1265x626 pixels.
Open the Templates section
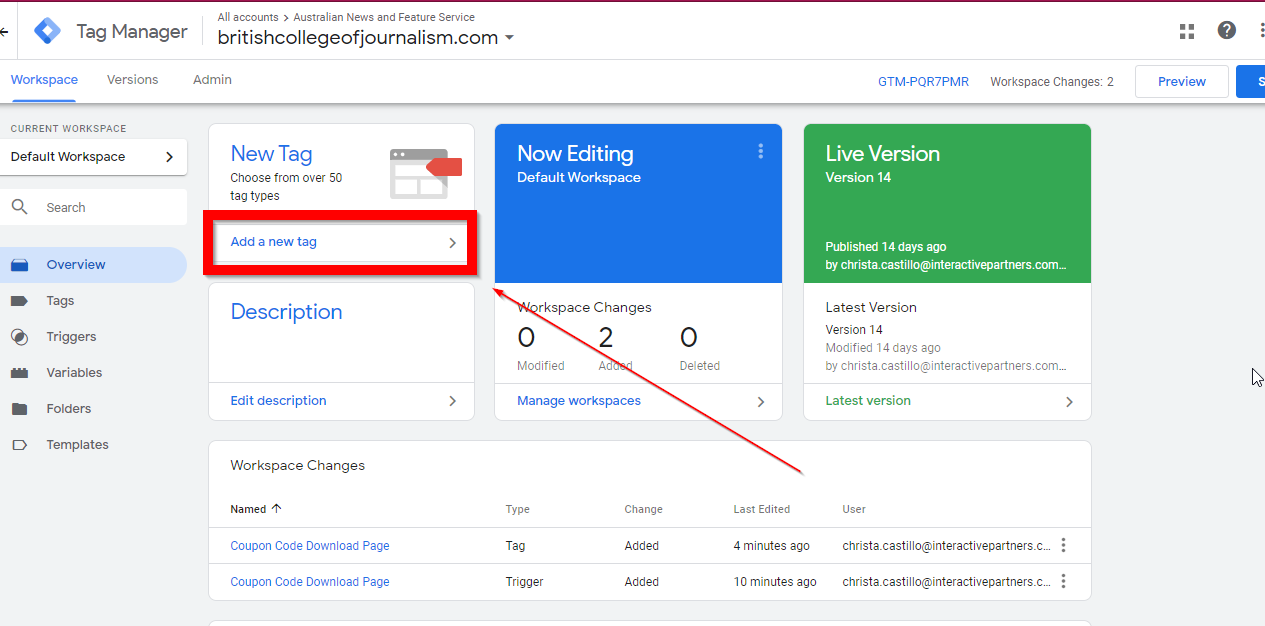point(77,444)
